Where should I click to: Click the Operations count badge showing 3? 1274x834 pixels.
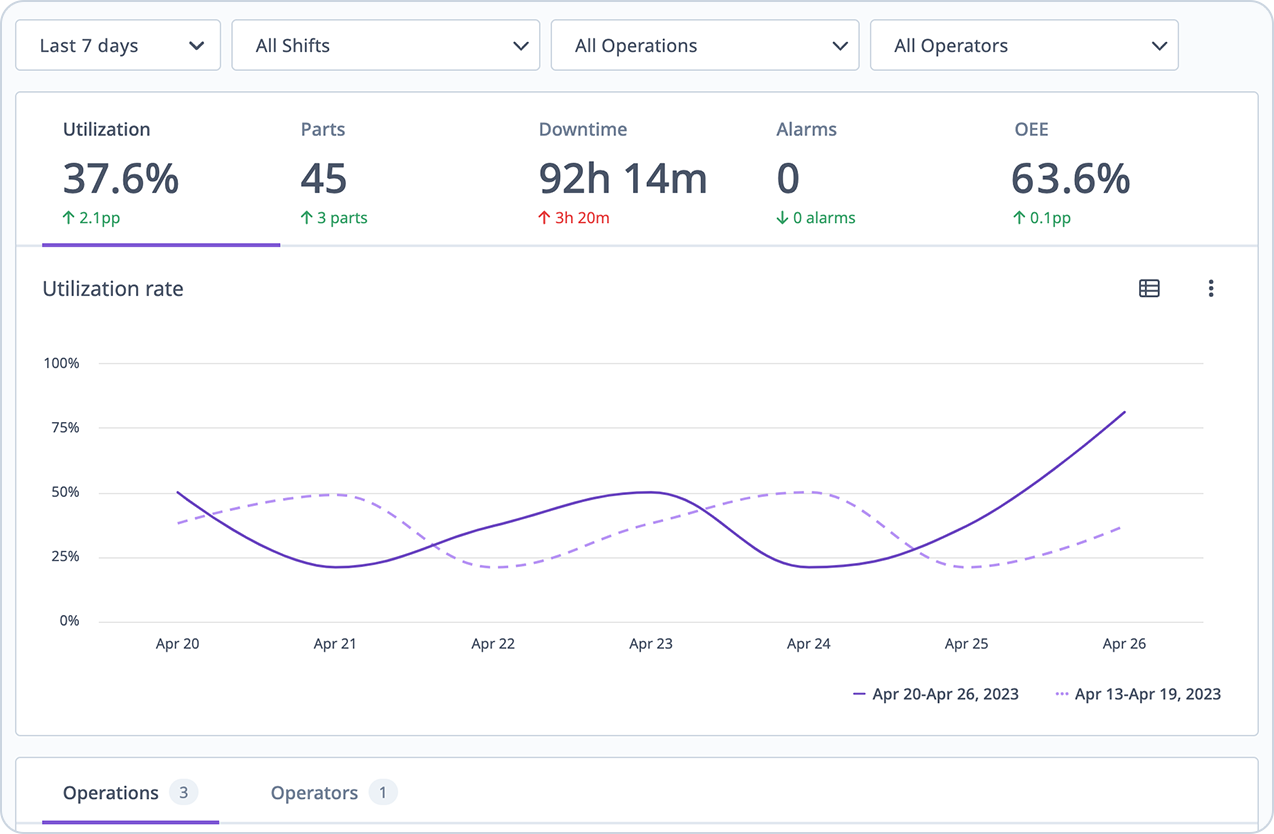tap(183, 793)
